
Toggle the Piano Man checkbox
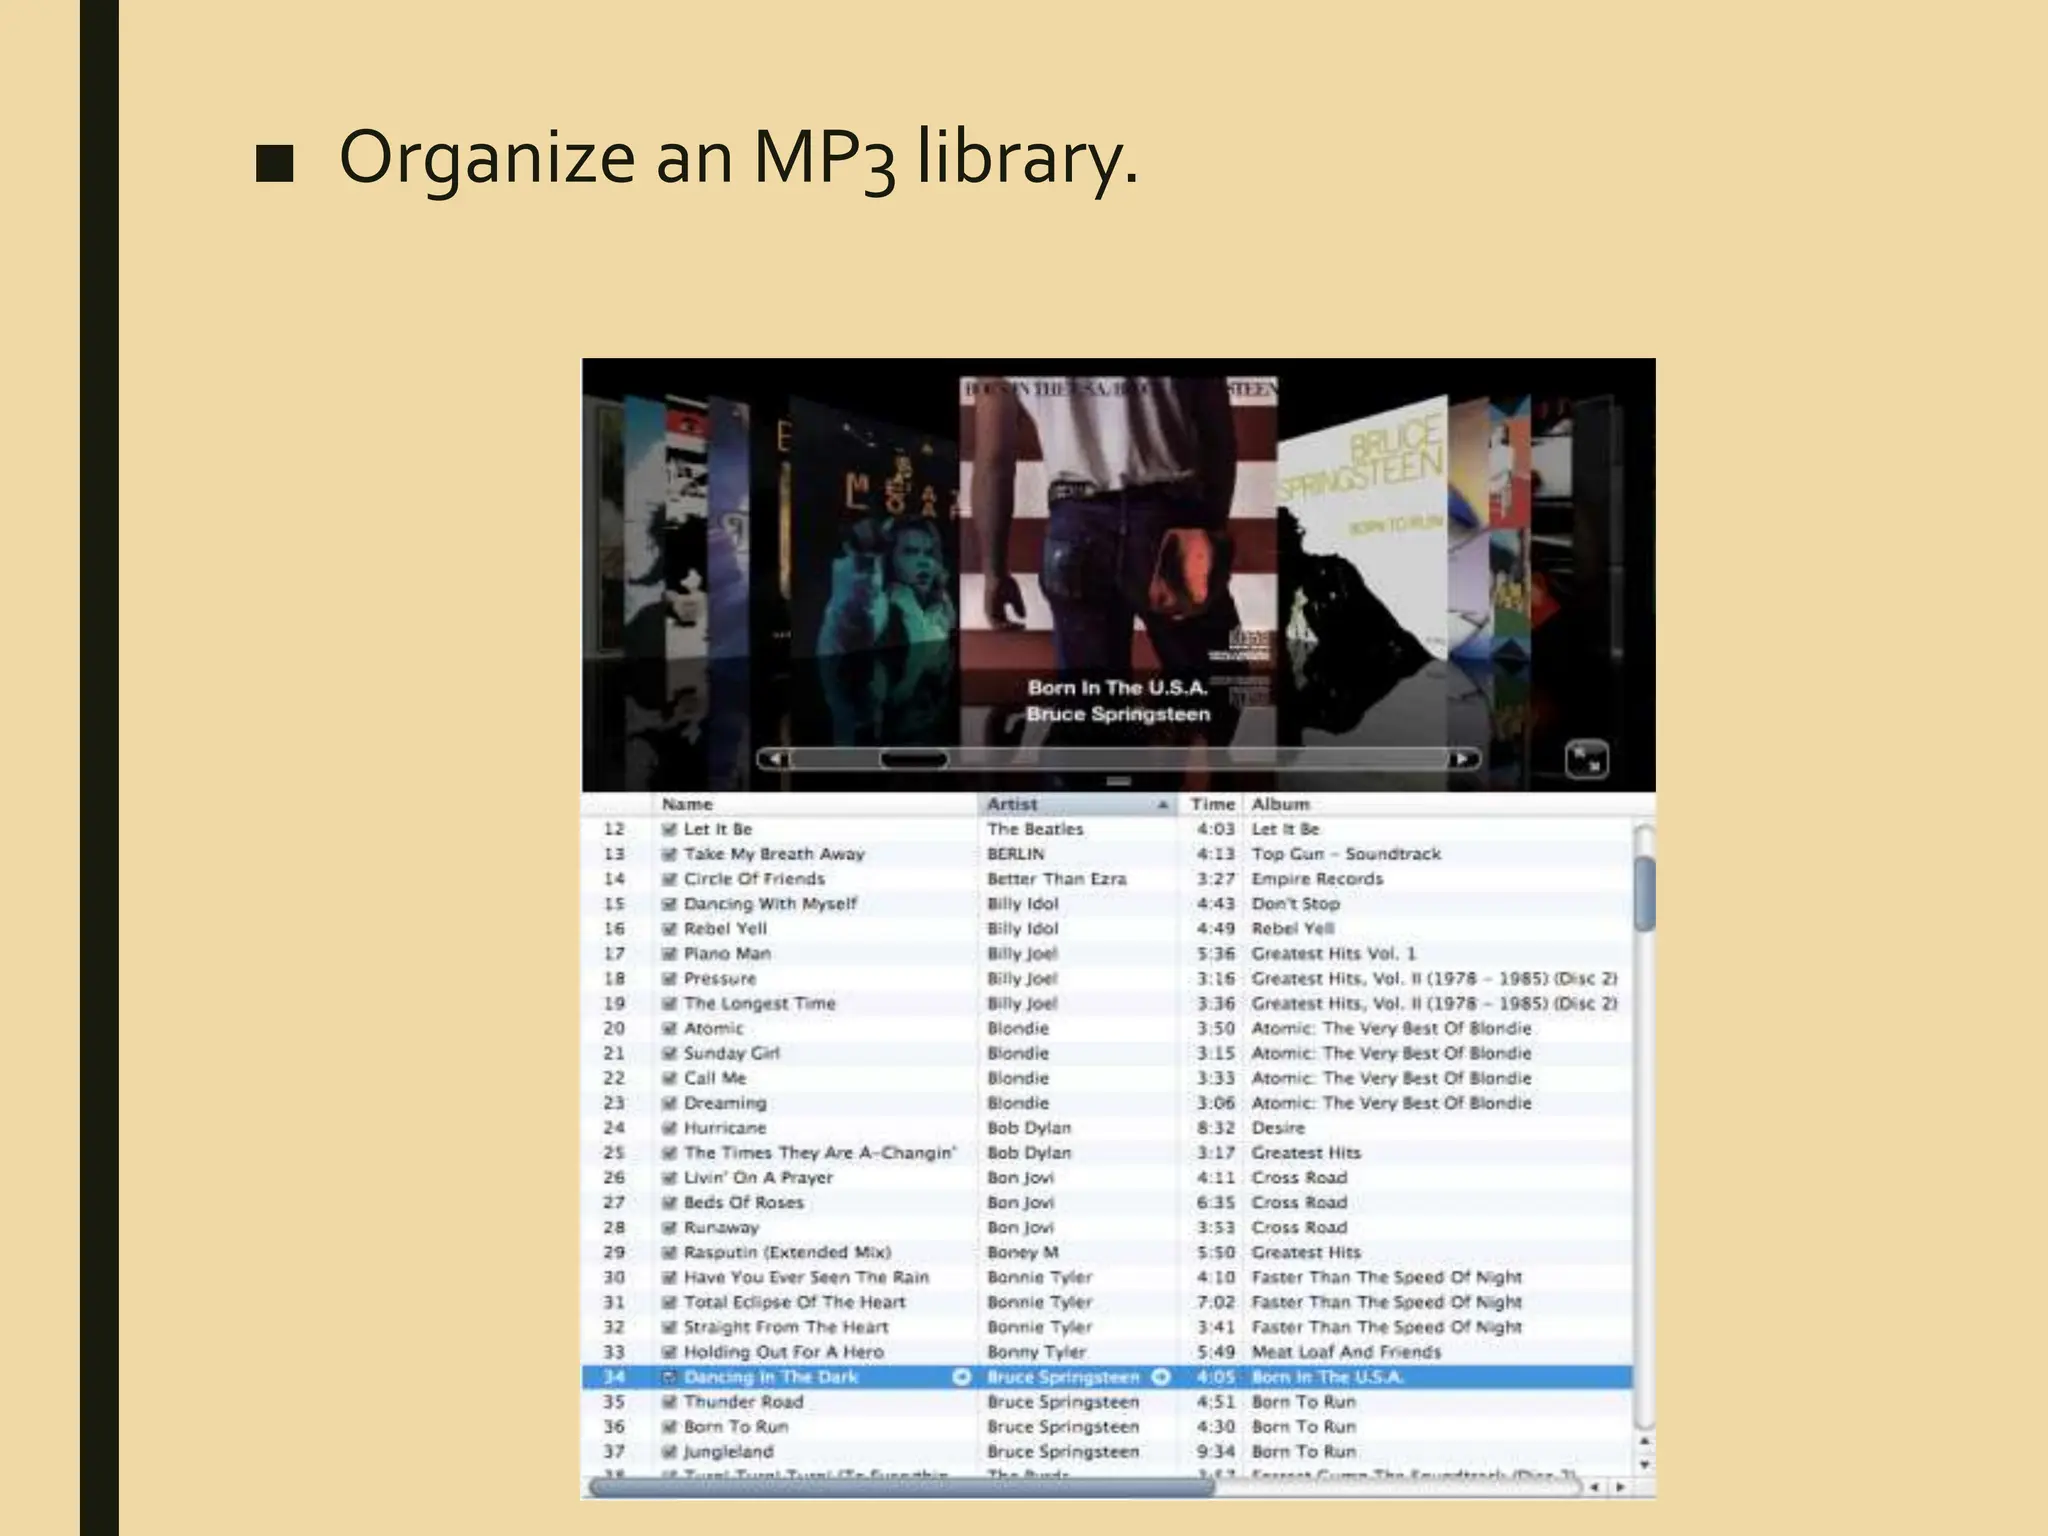(669, 954)
